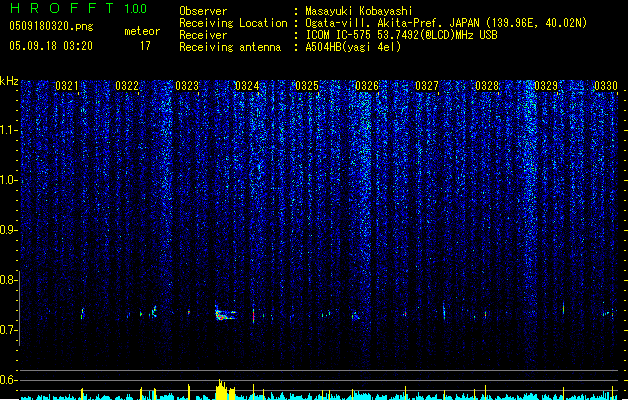Click the 'Receiver' field label
629x400 pixels.
pyautogui.click(x=203, y=35)
